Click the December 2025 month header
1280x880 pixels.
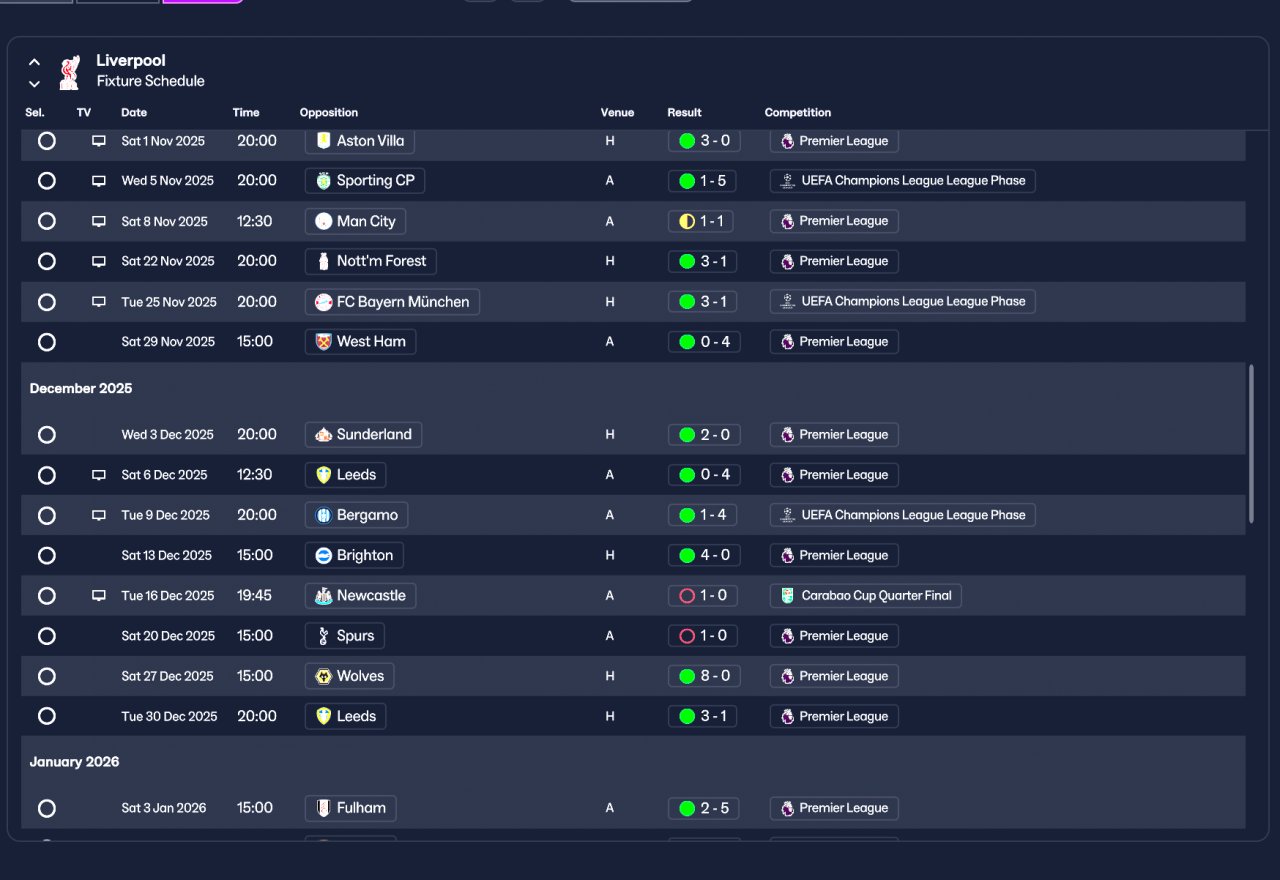pyautogui.click(x=81, y=388)
